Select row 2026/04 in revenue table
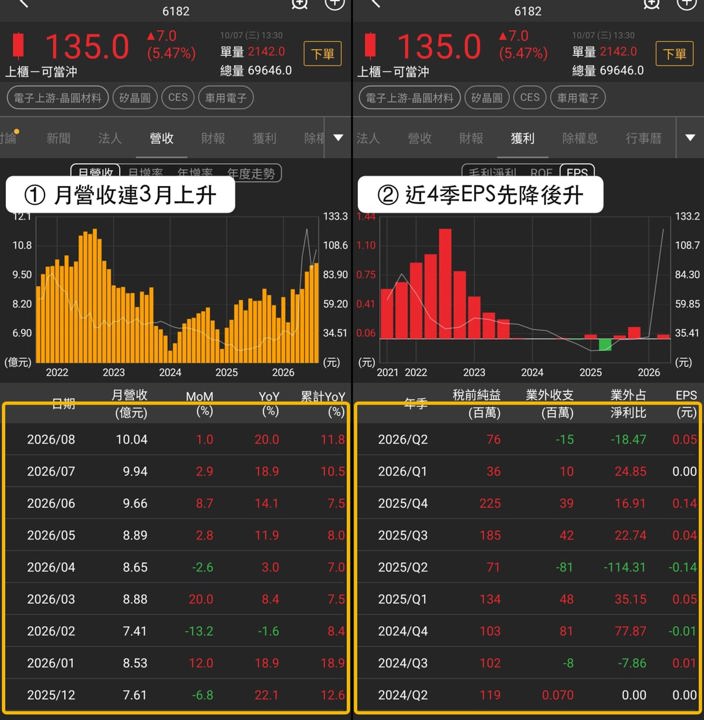704x720 pixels. coord(176,567)
